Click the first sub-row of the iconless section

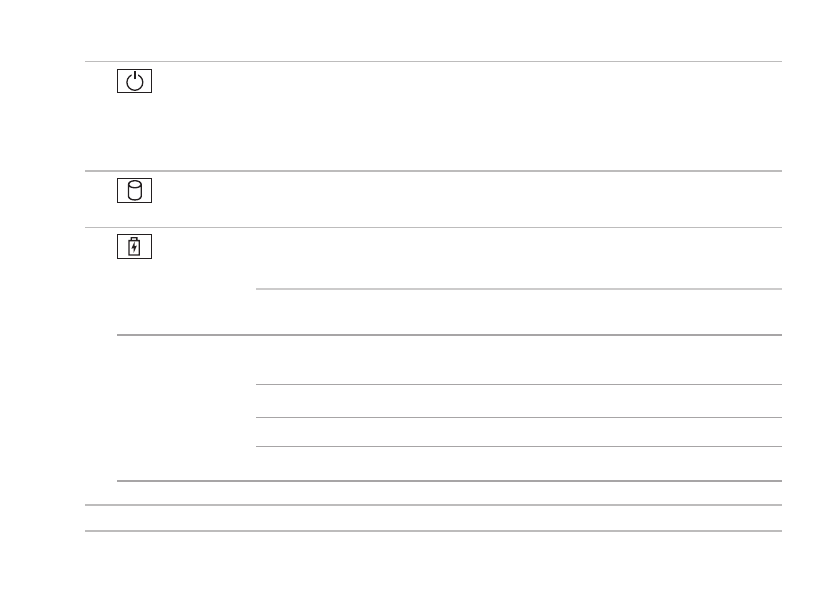[x=518, y=360]
